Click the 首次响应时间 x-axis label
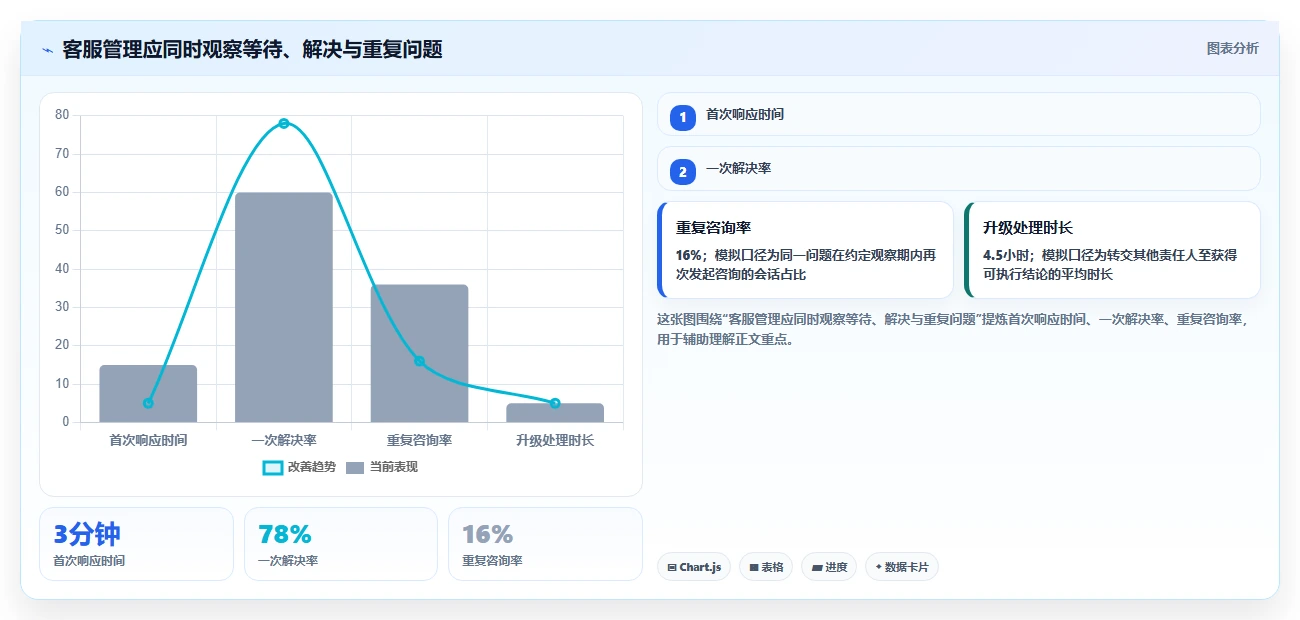 click(x=148, y=440)
